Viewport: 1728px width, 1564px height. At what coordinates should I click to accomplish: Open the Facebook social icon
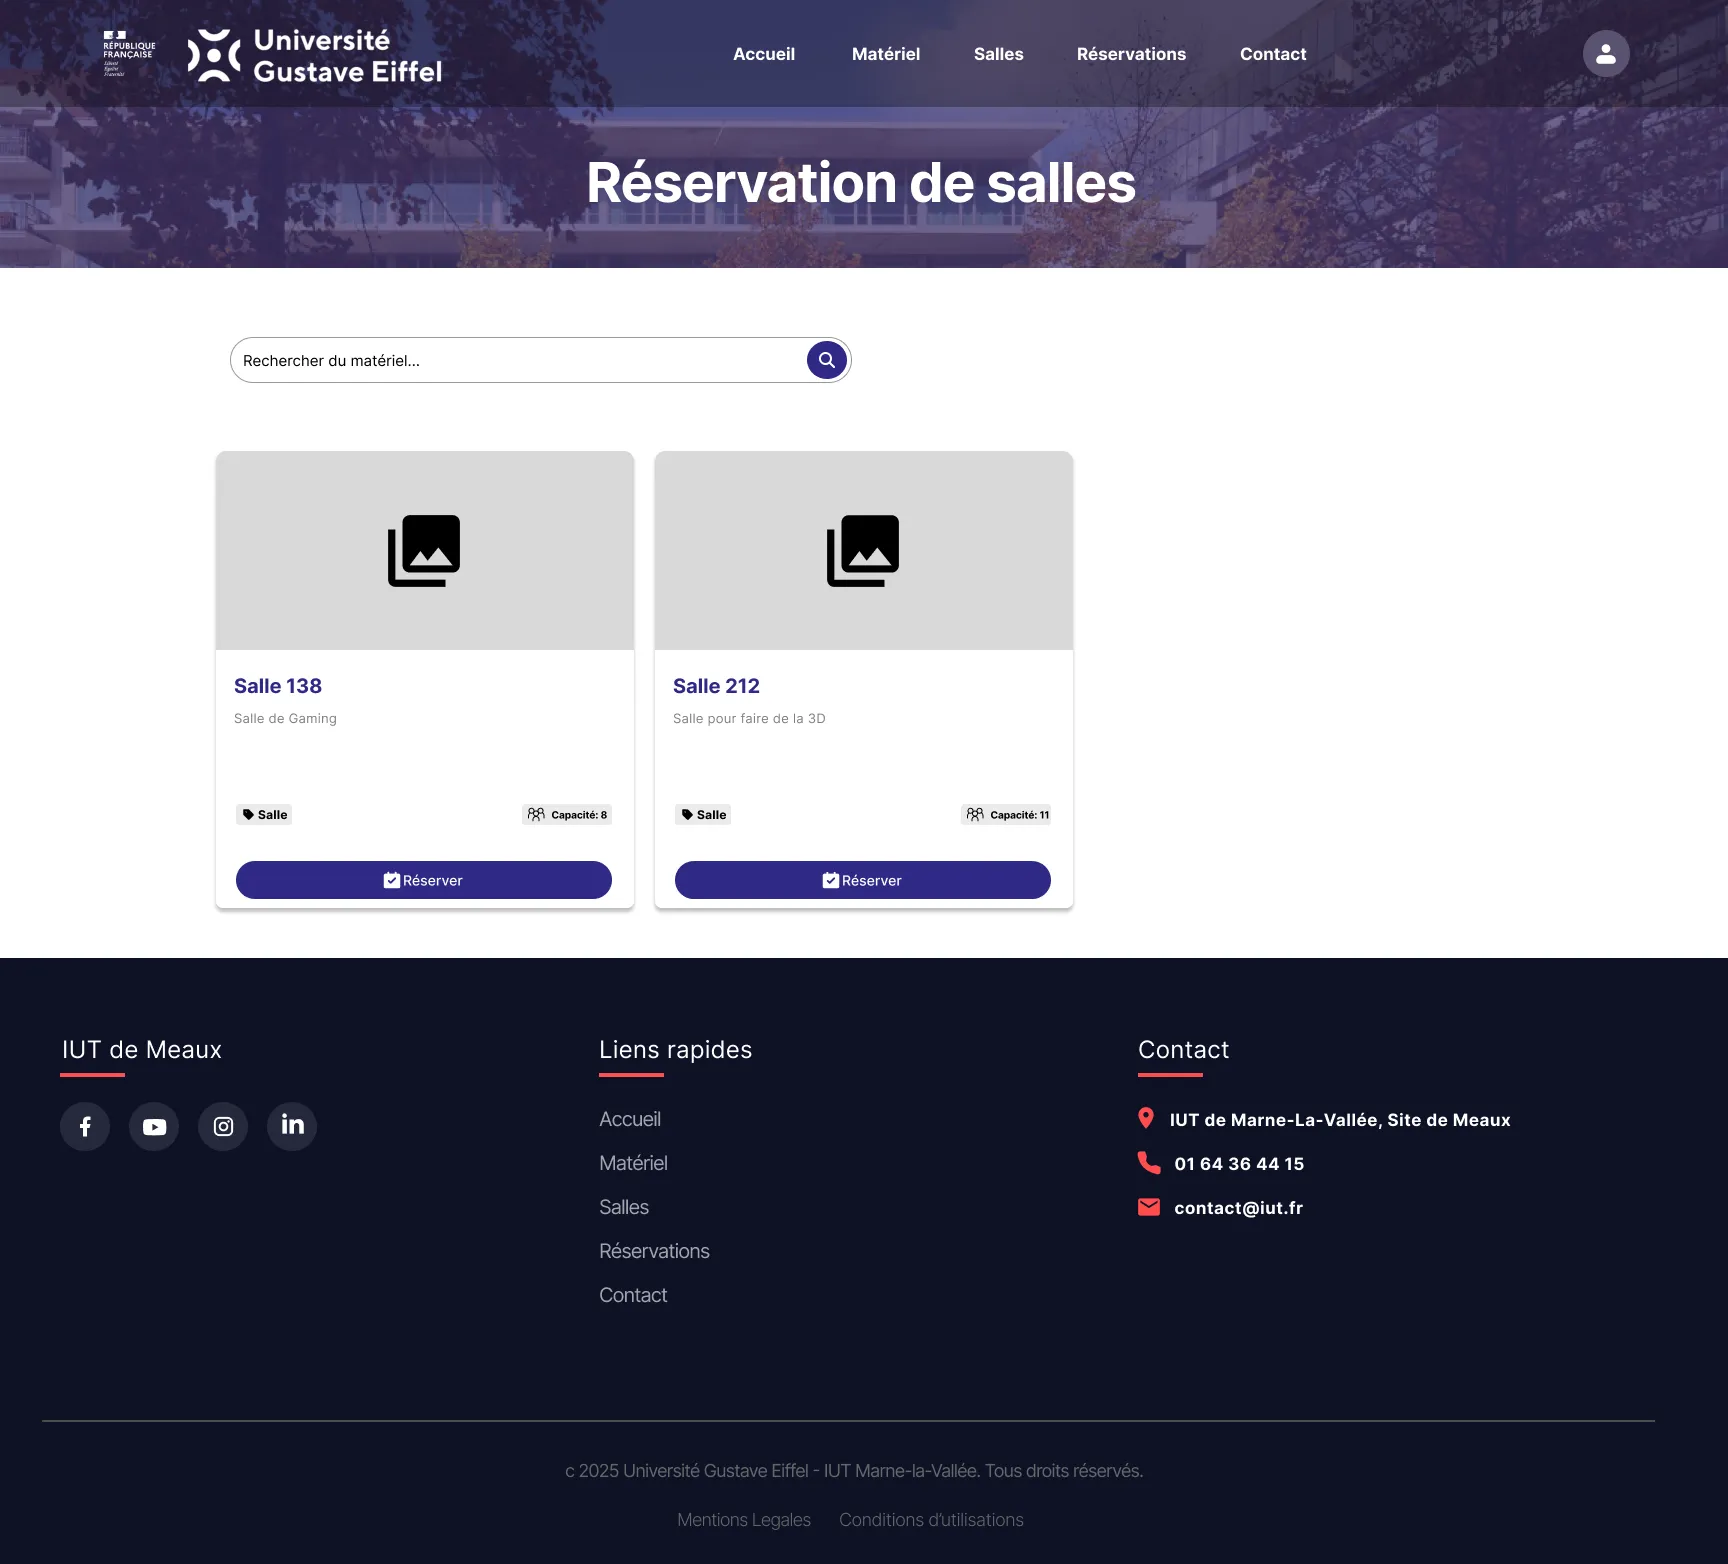click(85, 1126)
